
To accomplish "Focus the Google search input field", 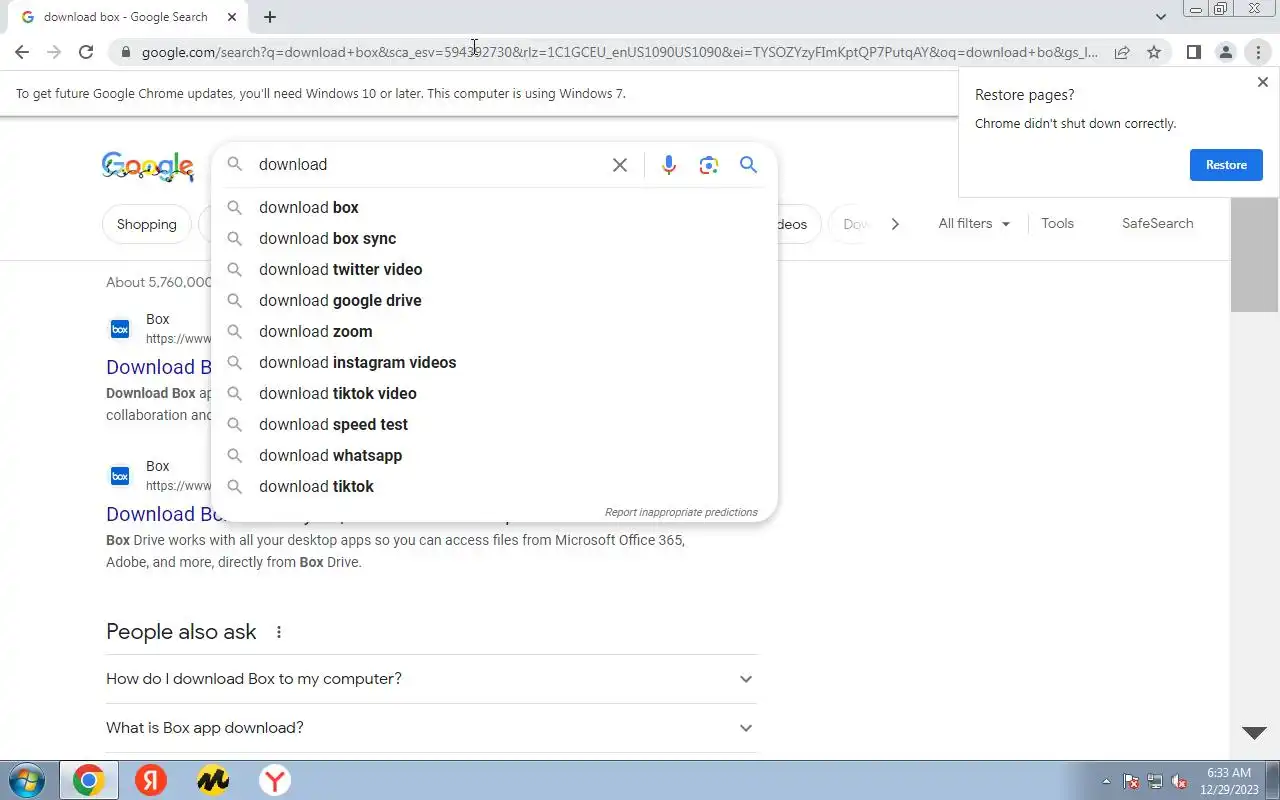I will [x=430, y=165].
